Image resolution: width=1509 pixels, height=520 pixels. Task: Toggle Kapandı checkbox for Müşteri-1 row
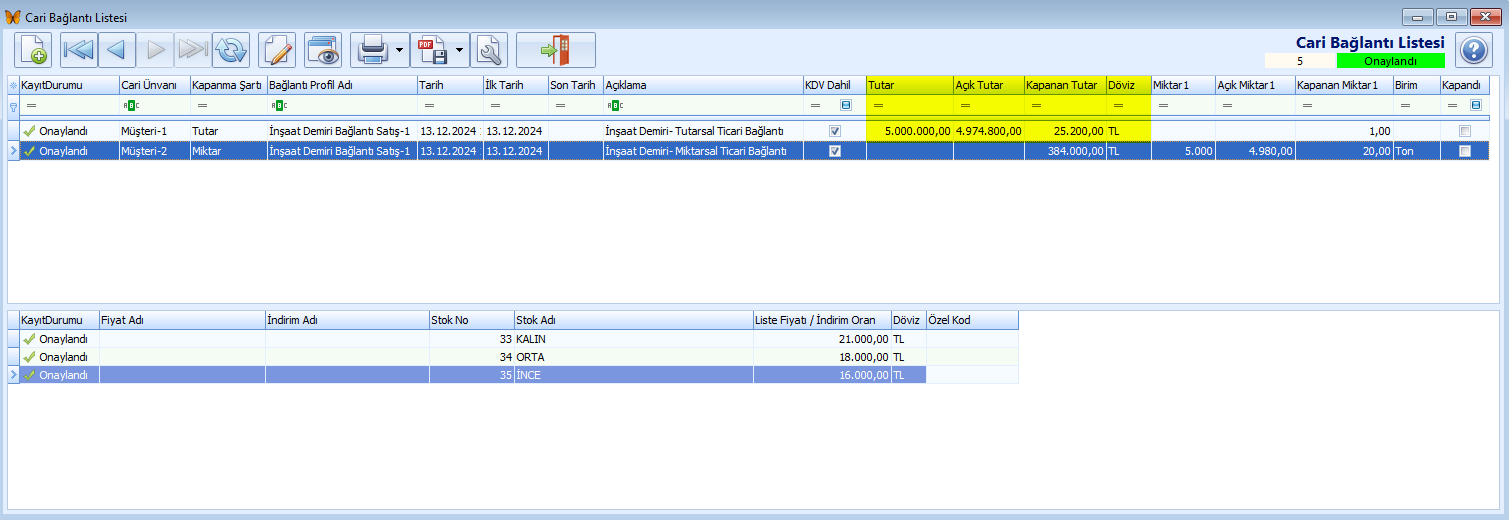click(x=1465, y=131)
